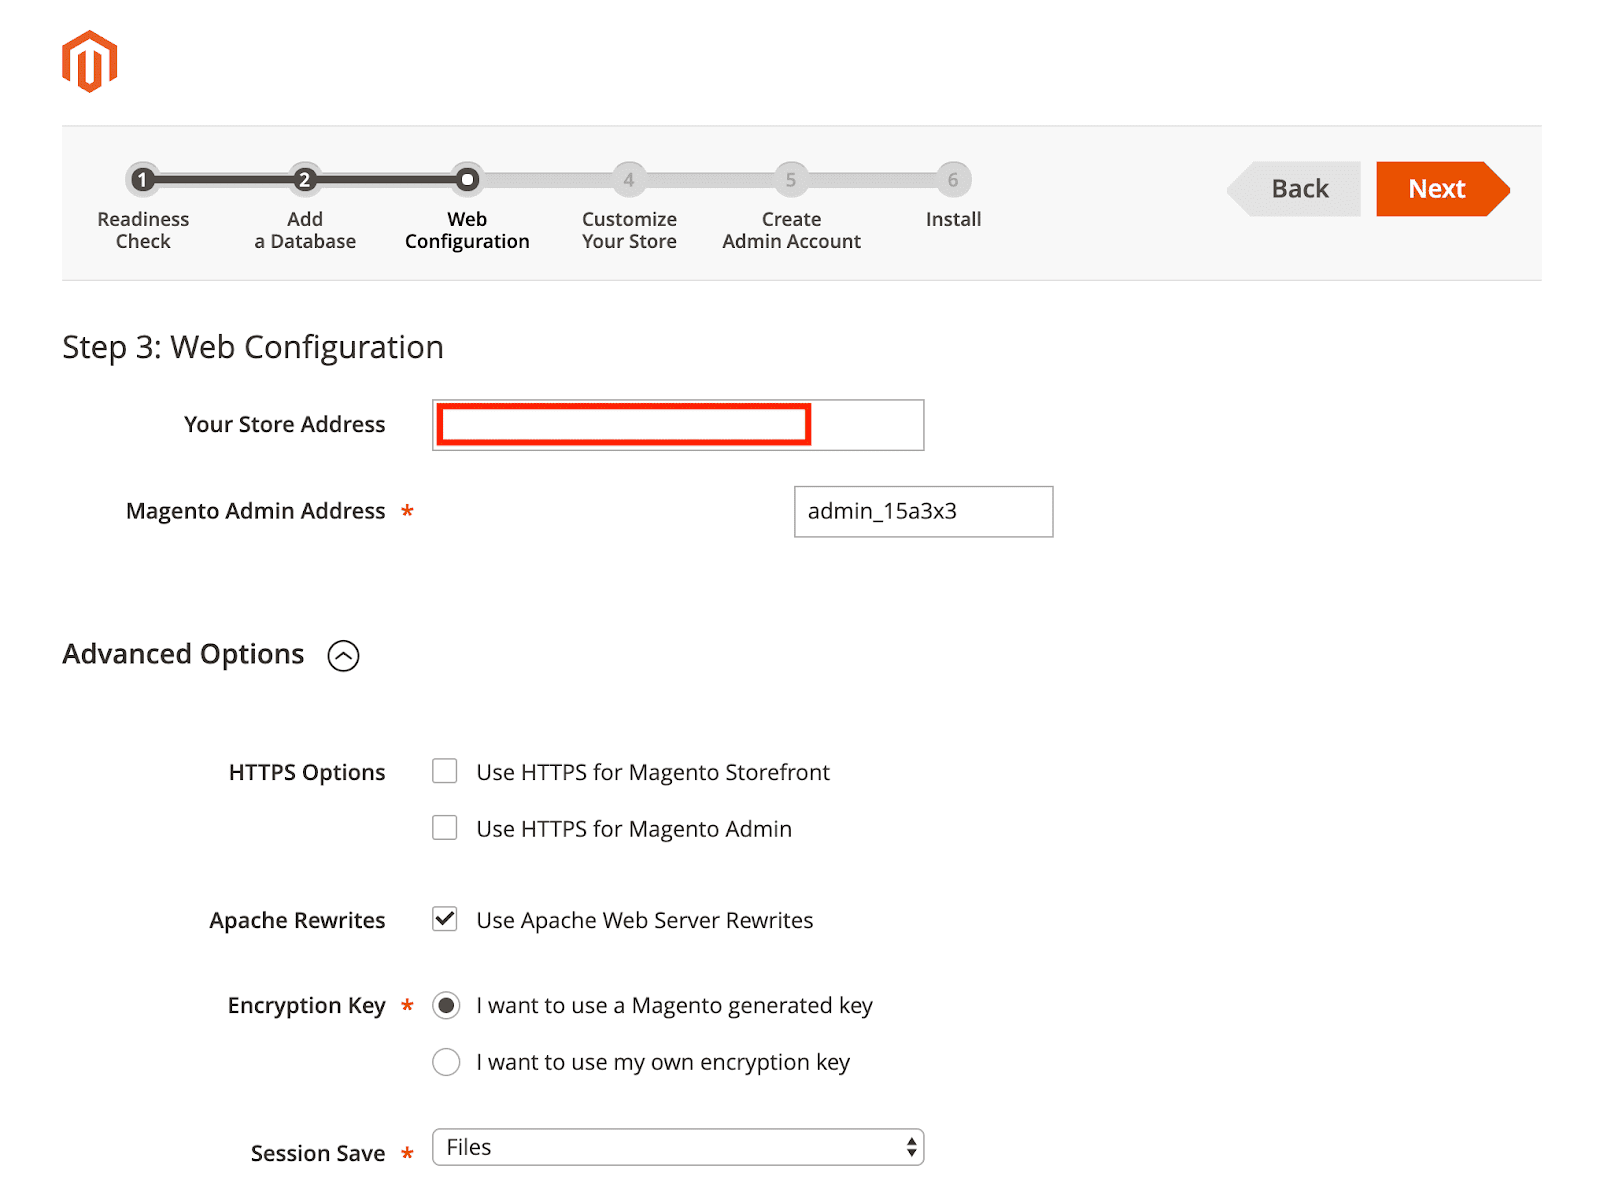Click the HTTPS Options label
Viewport: 1600px width, 1199px height.
coord(307,772)
